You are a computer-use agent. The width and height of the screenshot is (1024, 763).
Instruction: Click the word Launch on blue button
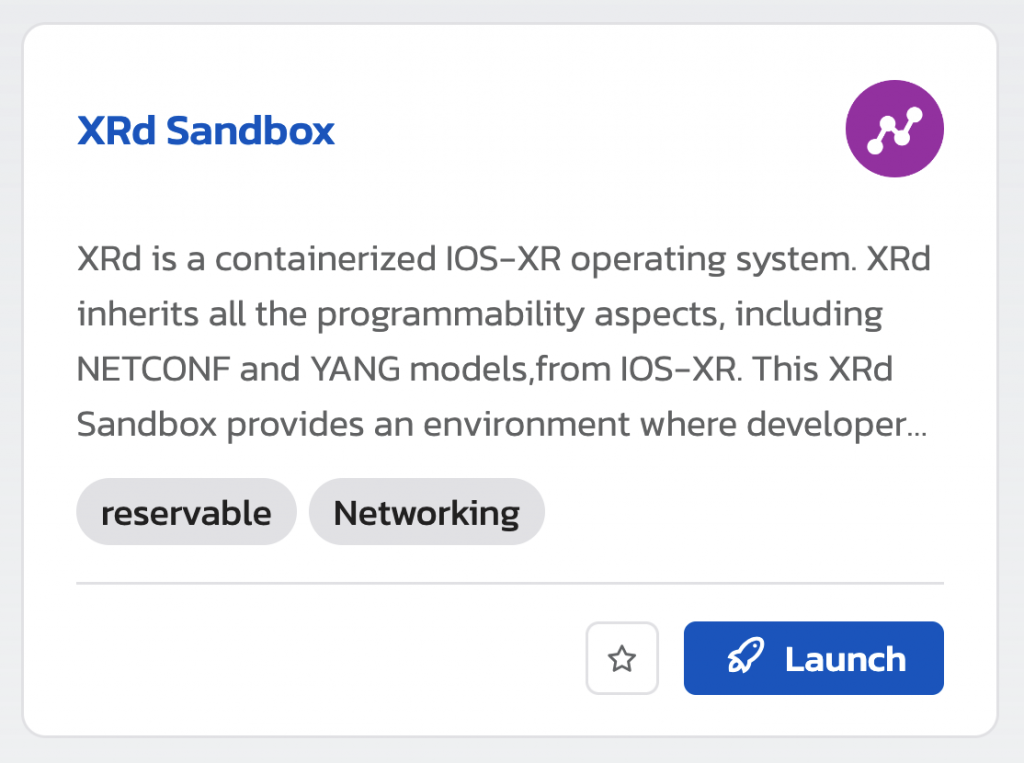[x=845, y=658]
